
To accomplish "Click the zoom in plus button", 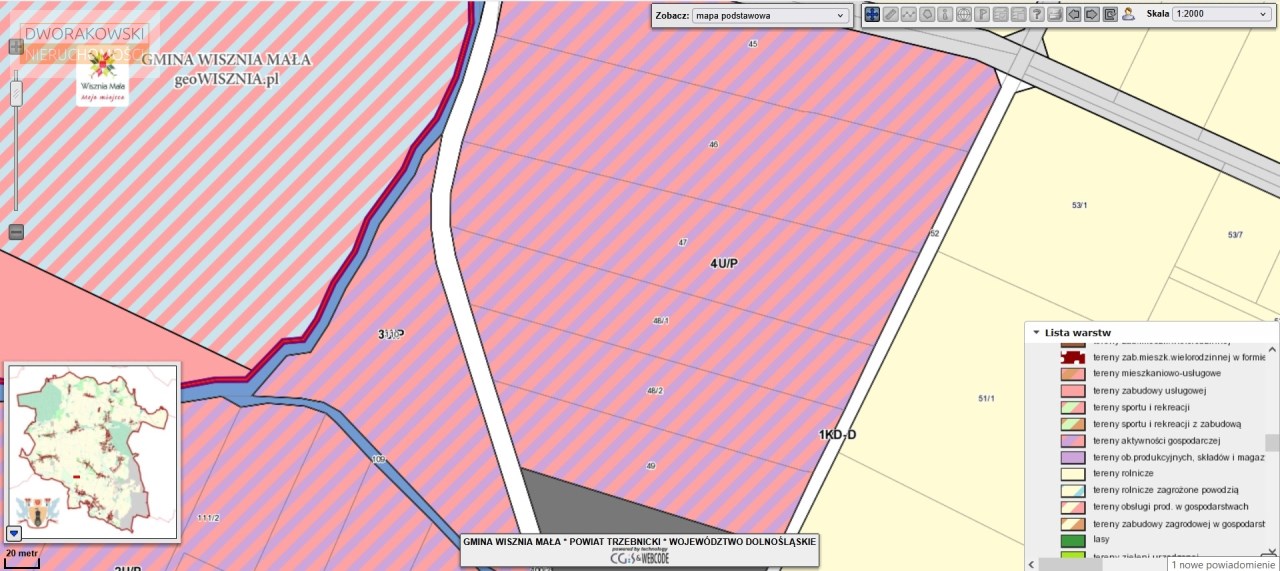I will click(16, 46).
